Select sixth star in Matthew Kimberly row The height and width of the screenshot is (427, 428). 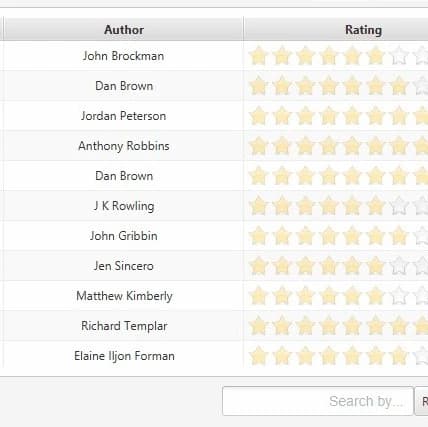point(375,296)
